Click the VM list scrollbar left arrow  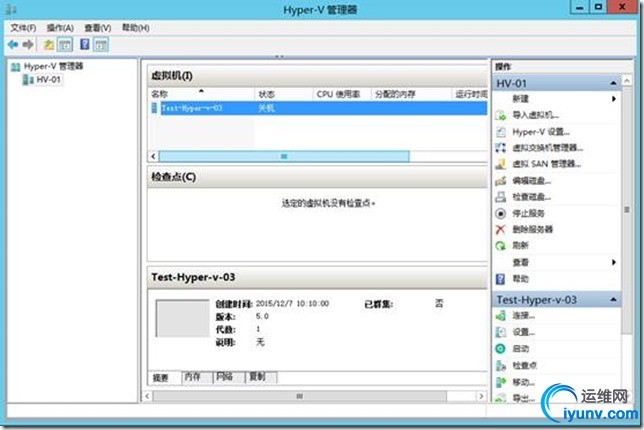point(153,156)
